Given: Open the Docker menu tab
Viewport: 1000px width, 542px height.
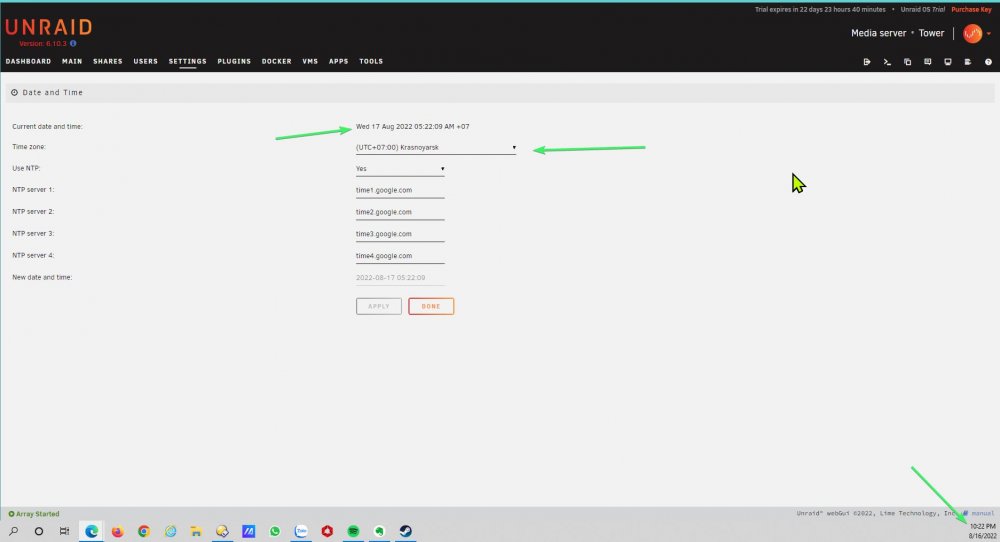Looking at the screenshot, I should tap(277, 62).
